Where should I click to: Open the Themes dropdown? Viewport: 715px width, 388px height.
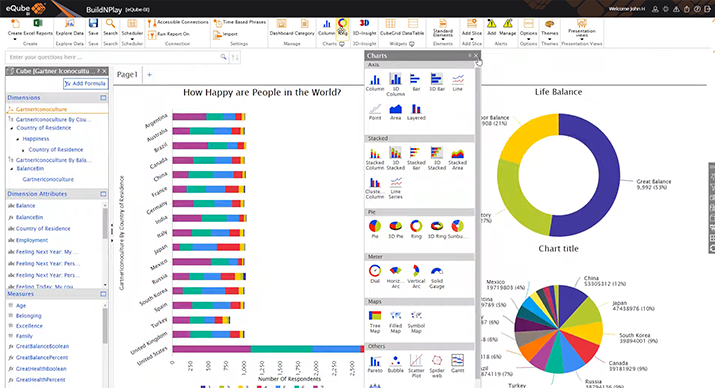coord(549,28)
